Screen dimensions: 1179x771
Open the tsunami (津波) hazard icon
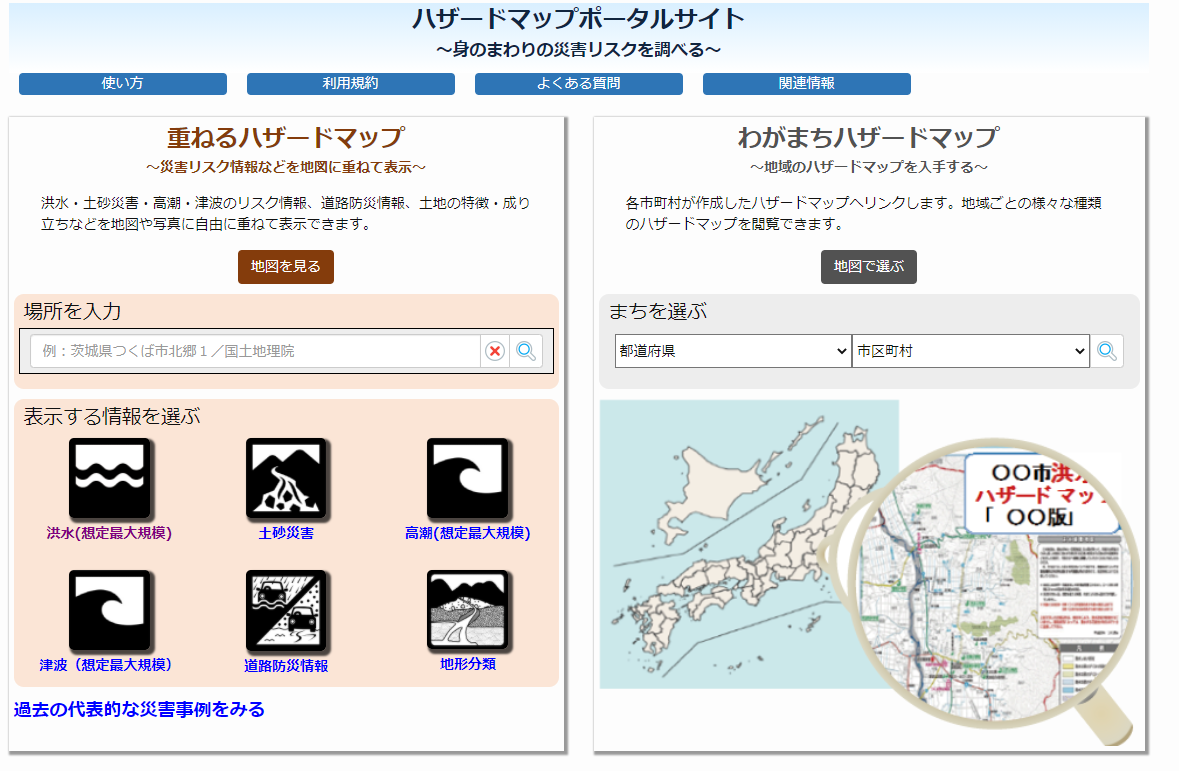[x=109, y=610]
